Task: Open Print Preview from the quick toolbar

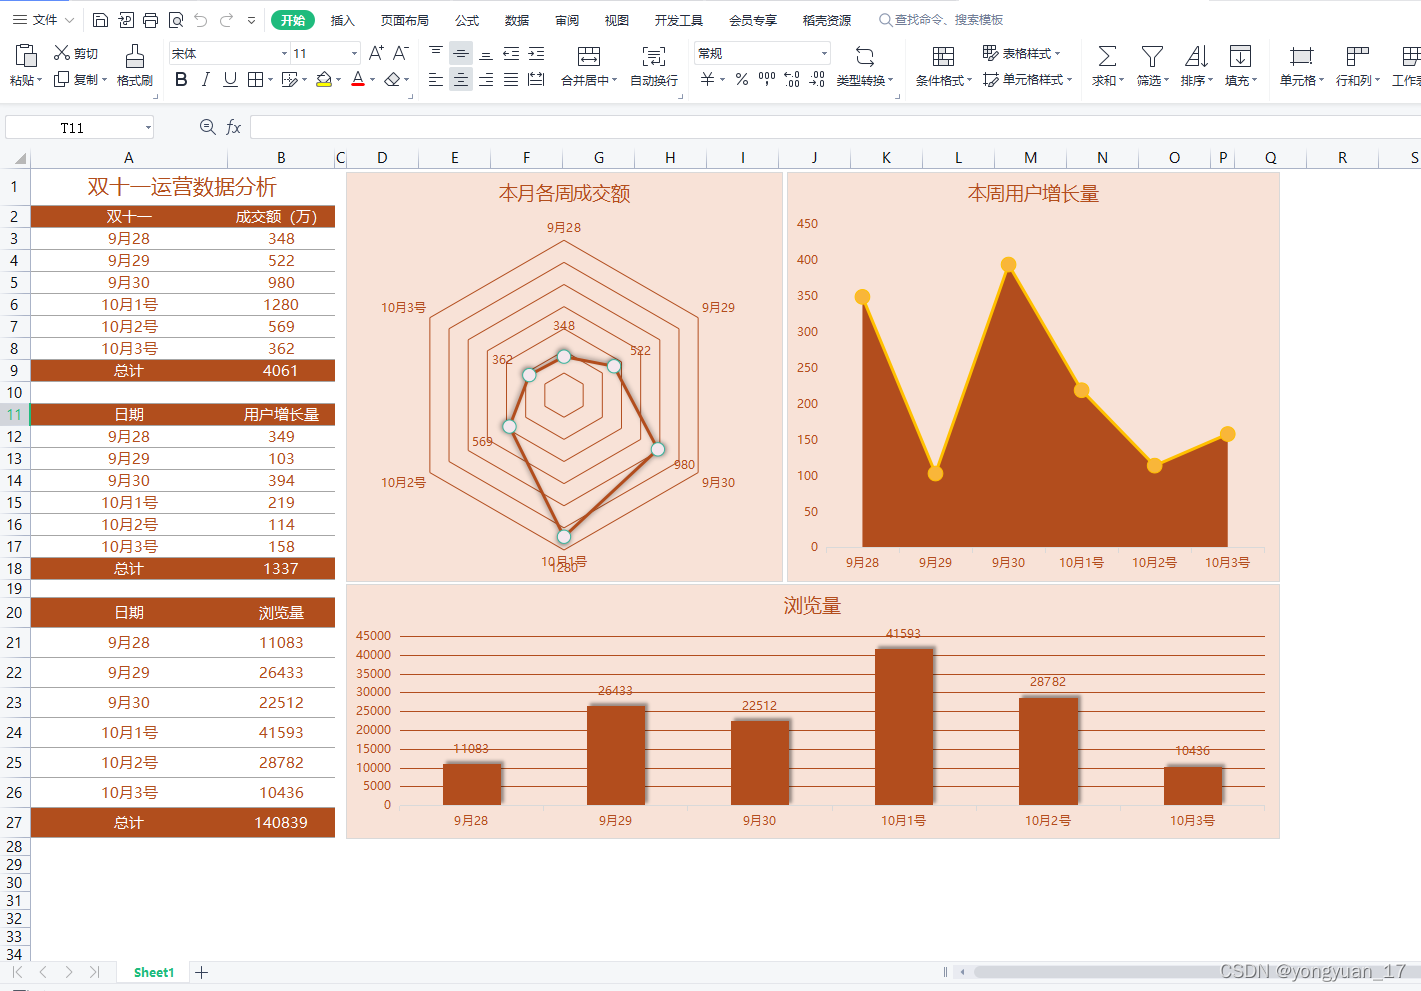Action: click(x=176, y=20)
